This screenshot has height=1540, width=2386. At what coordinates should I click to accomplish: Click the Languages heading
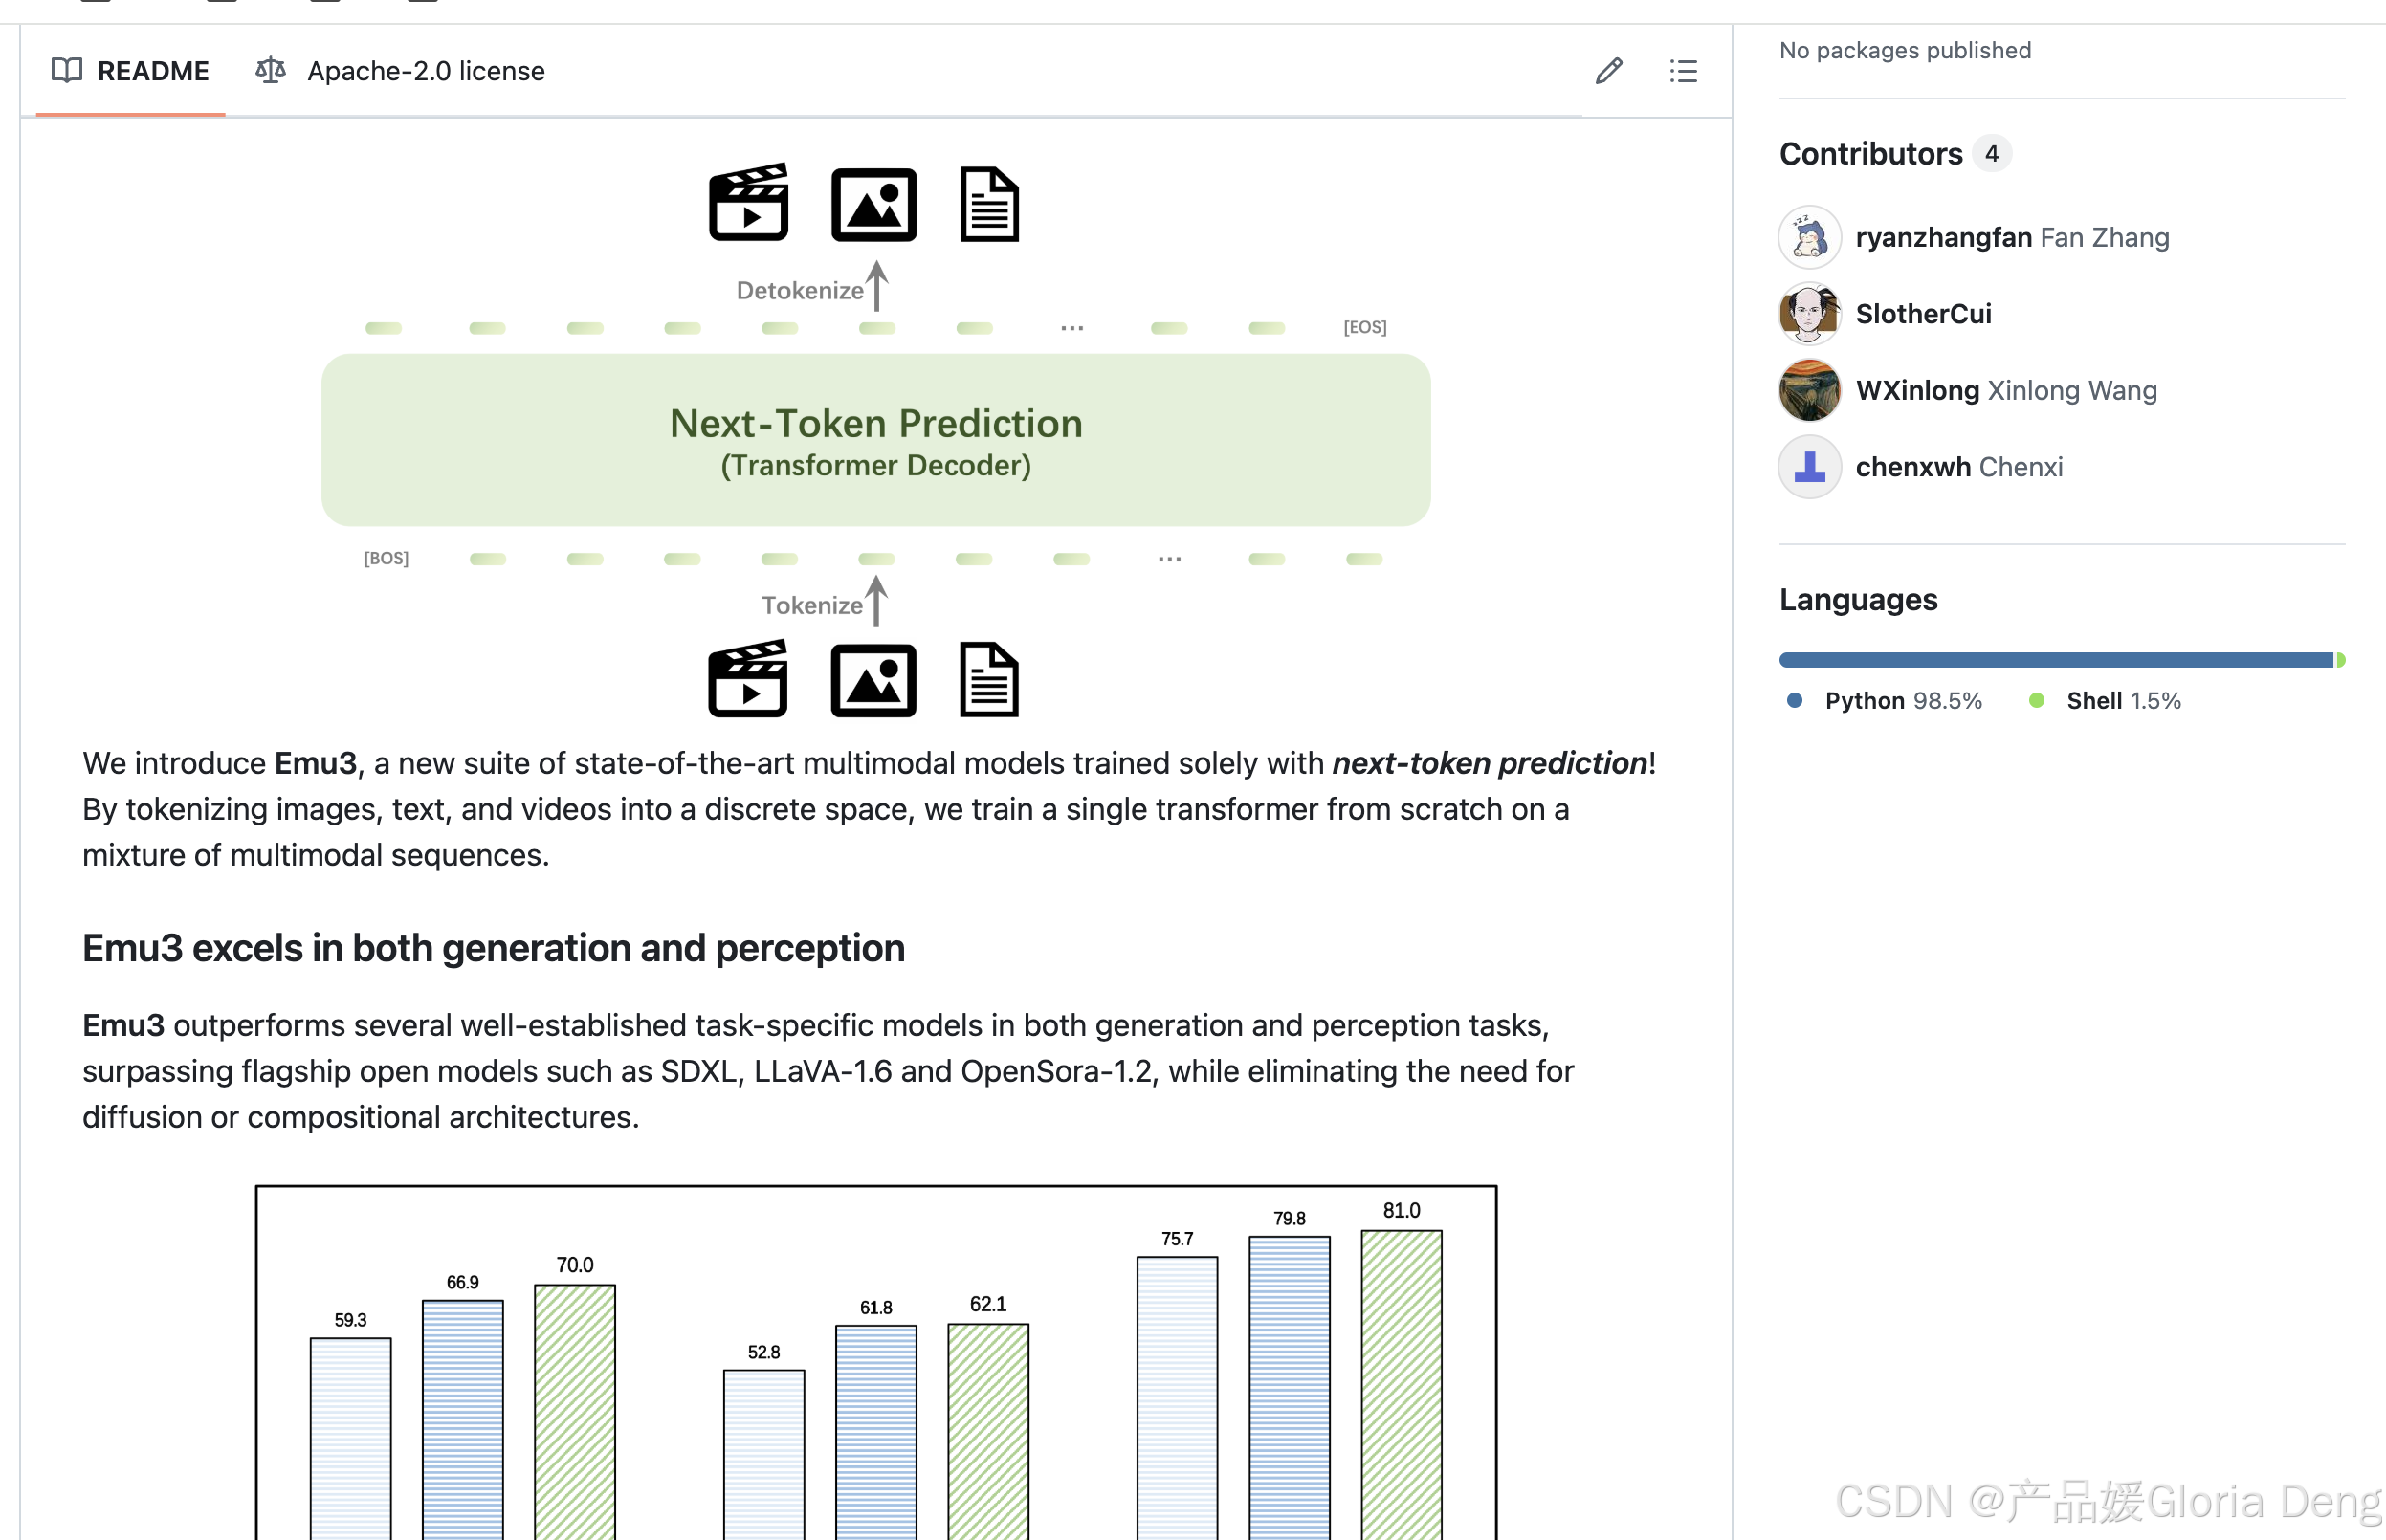[1858, 600]
